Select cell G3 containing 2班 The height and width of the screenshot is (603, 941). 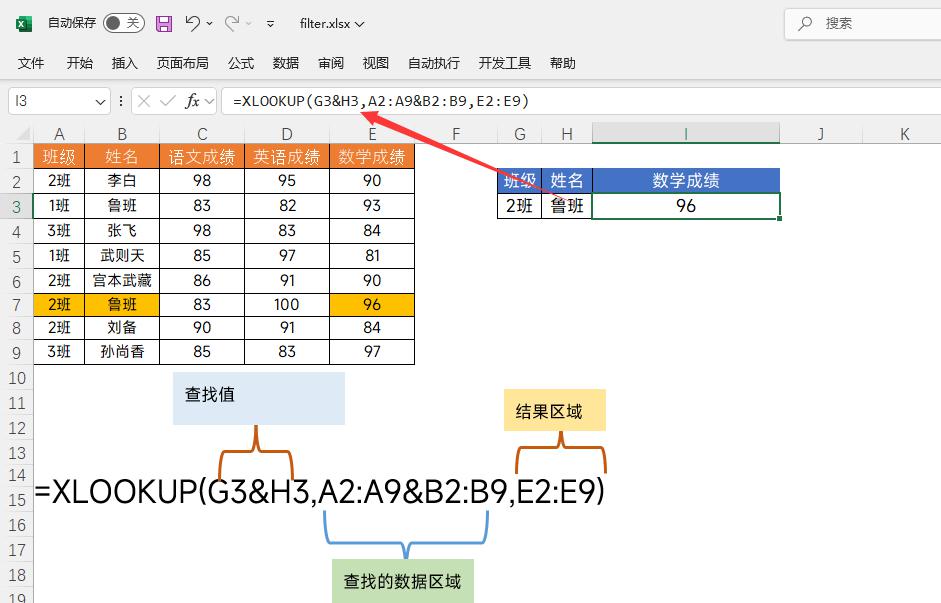click(x=520, y=206)
